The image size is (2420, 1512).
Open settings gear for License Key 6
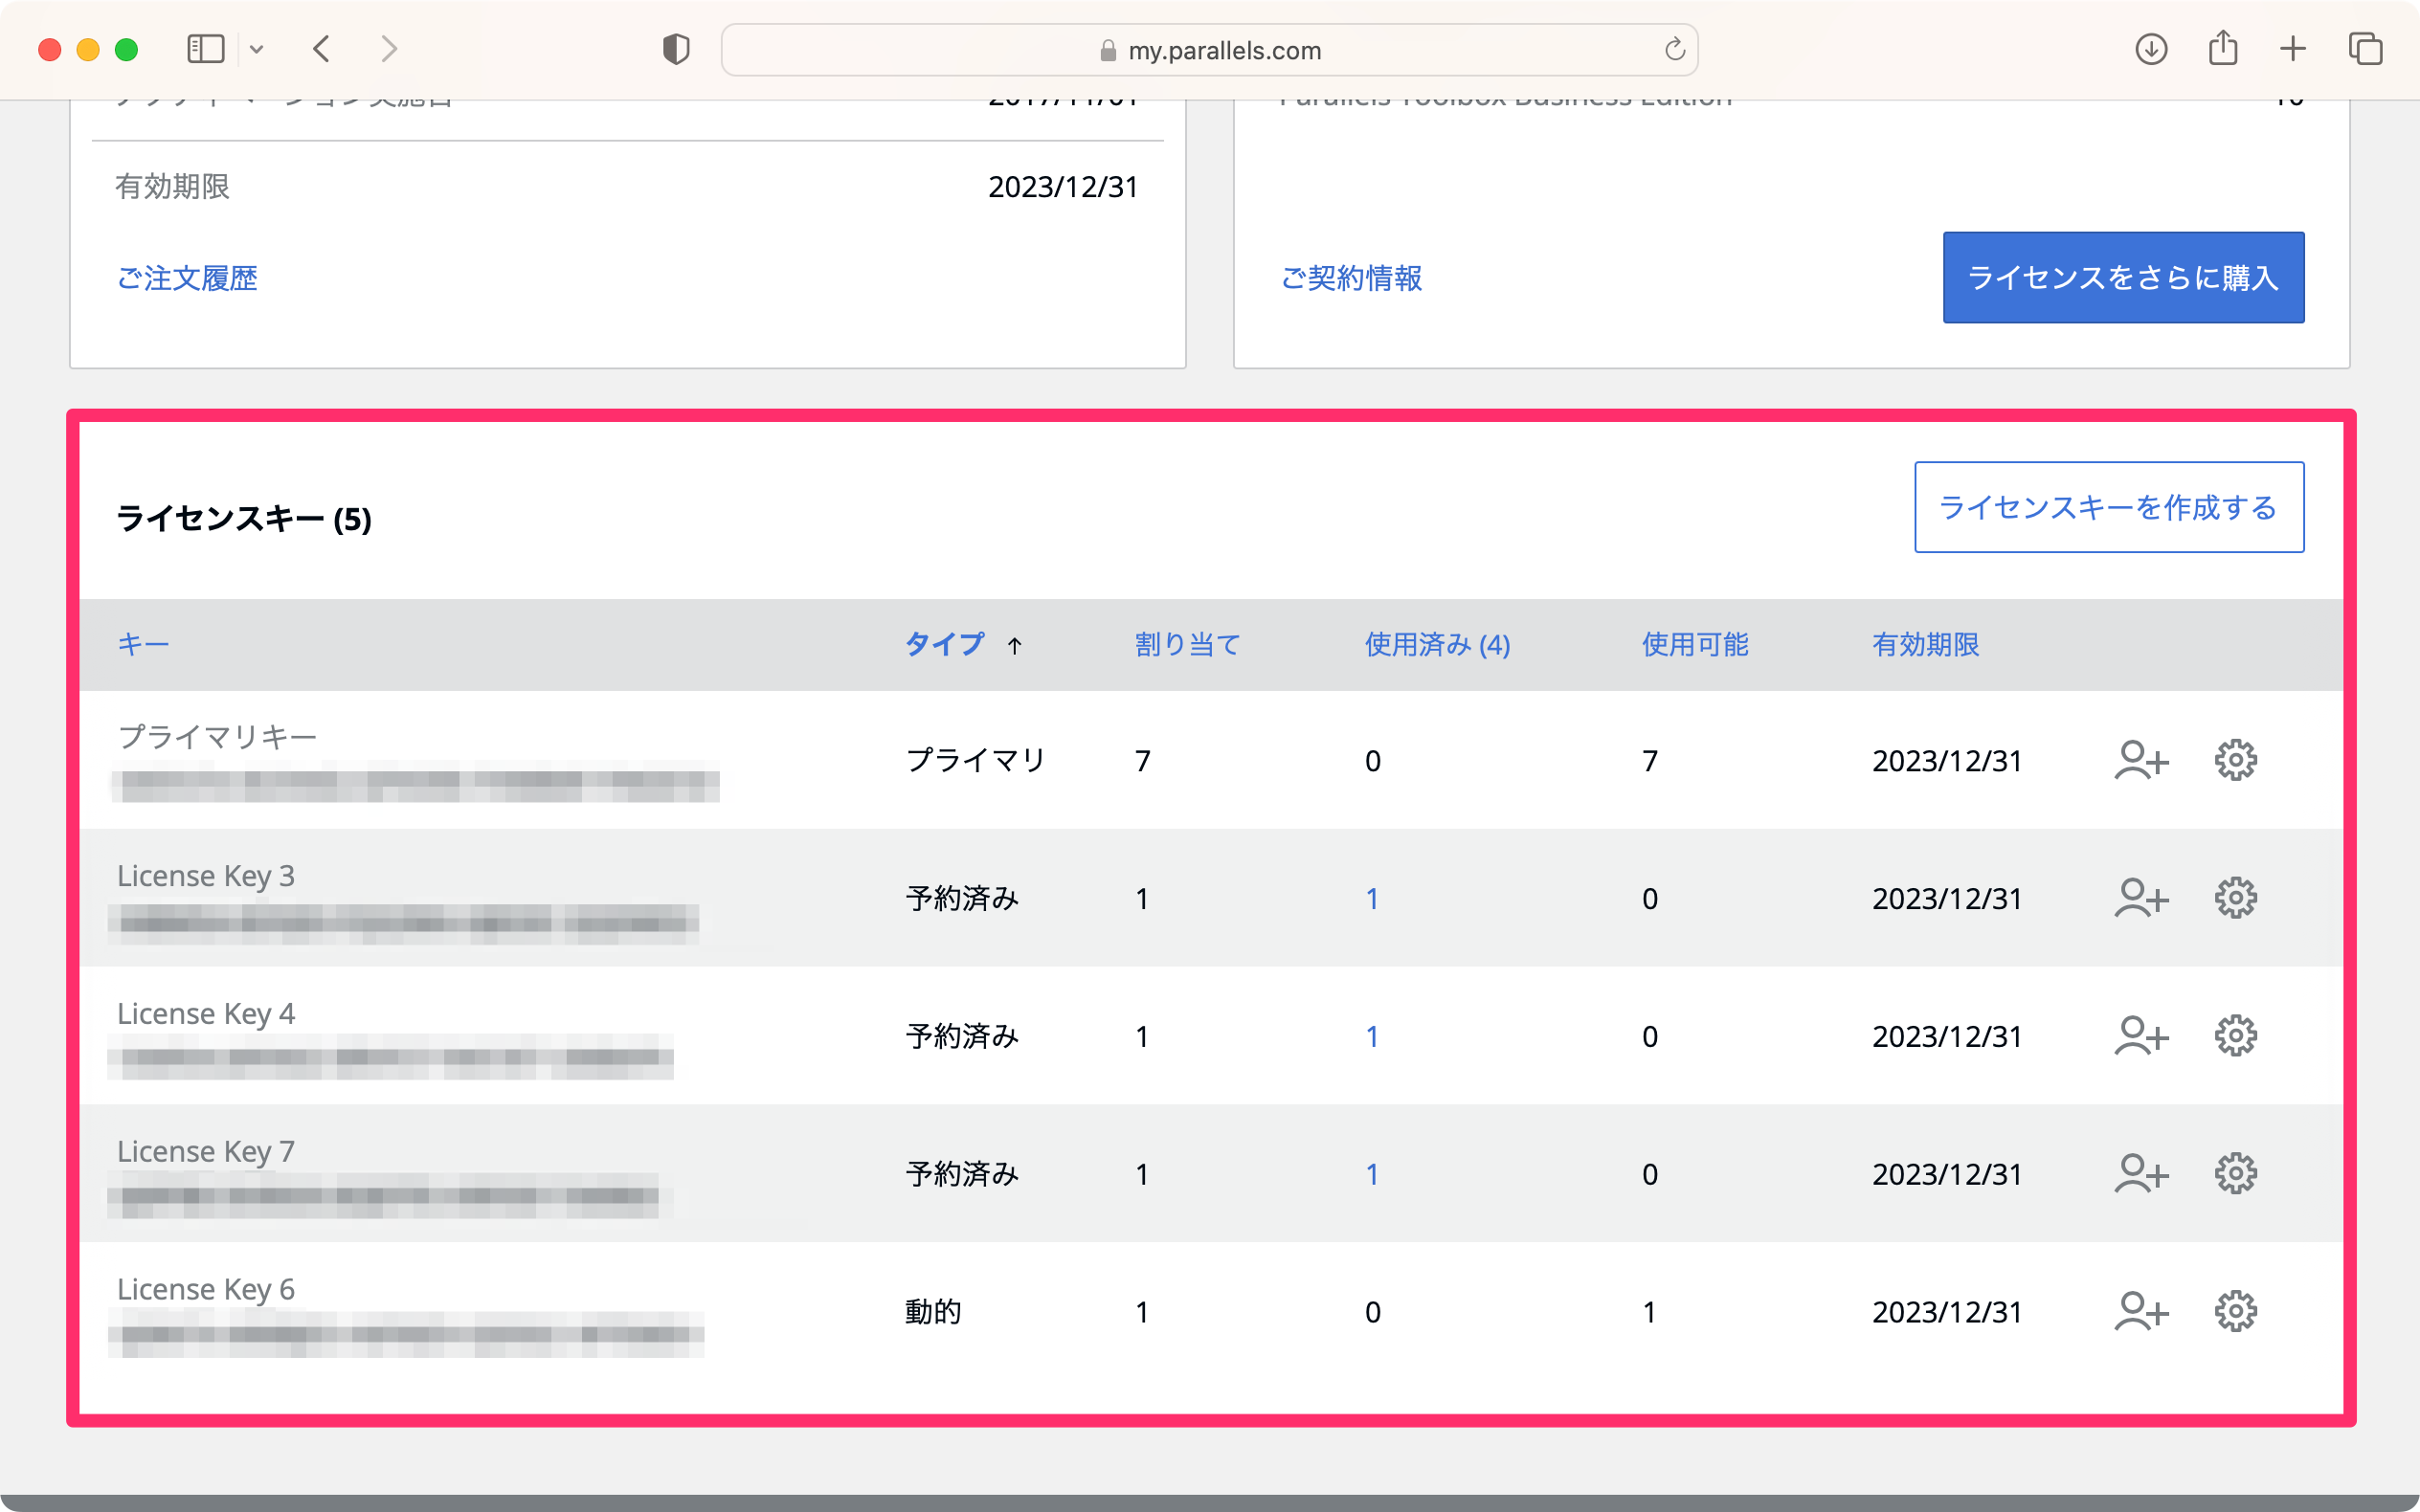[2235, 1311]
